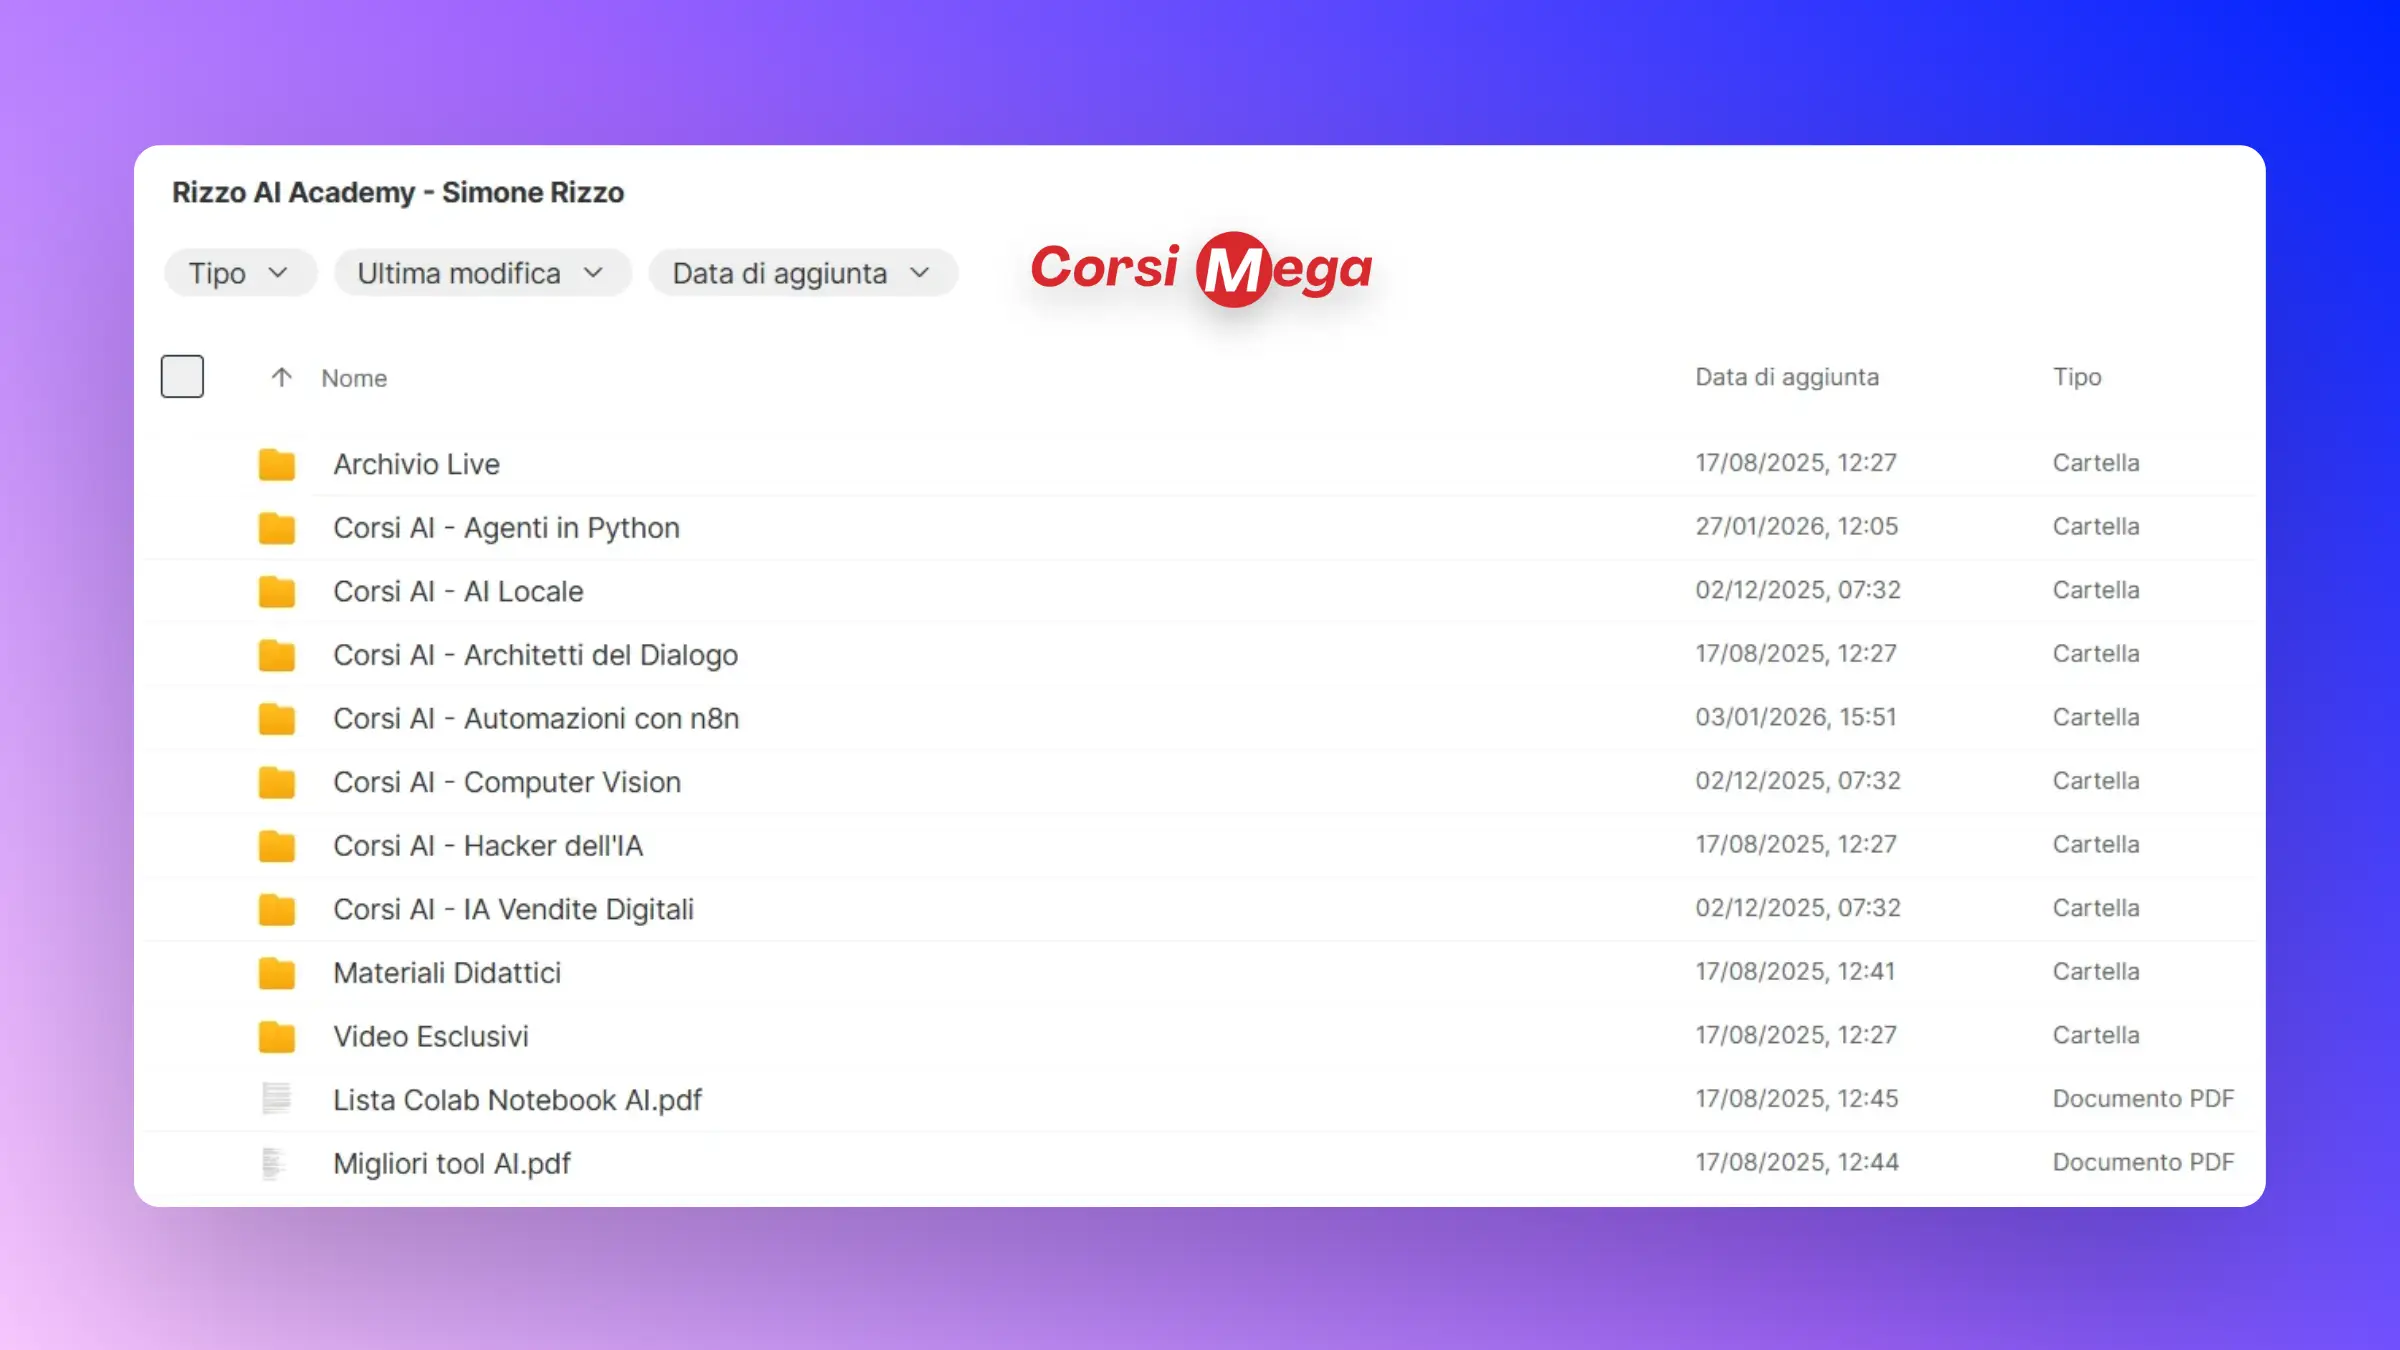Click PDF thumbnail of Lista Colab Notebook AI
This screenshot has width=2400, height=1350.
click(x=276, y=1099)
